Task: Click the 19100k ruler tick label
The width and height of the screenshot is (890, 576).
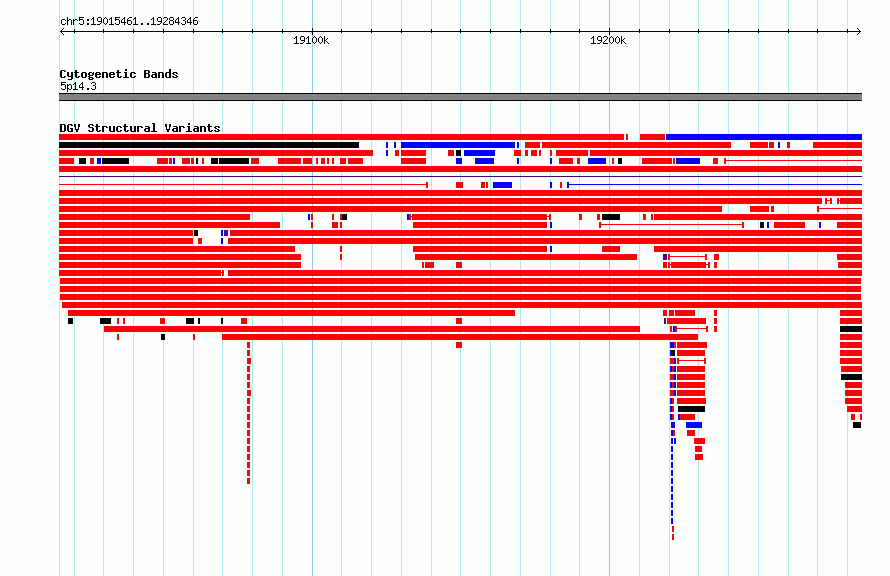Action: coord(311,40)
